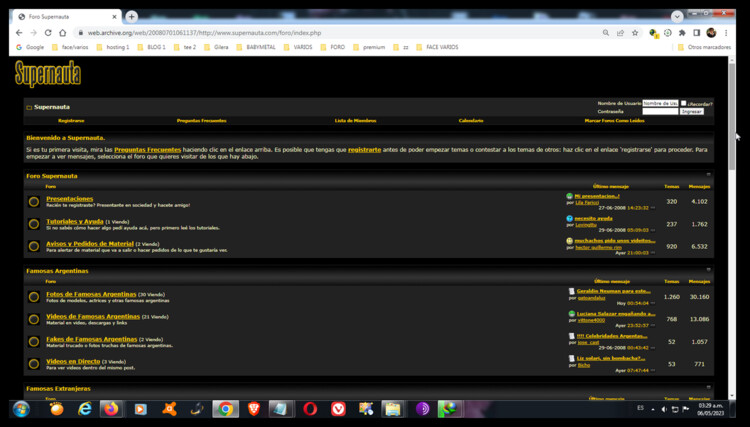
Task: Click Marcar Foros Como Leídos
Action: [x=614, y=120]
